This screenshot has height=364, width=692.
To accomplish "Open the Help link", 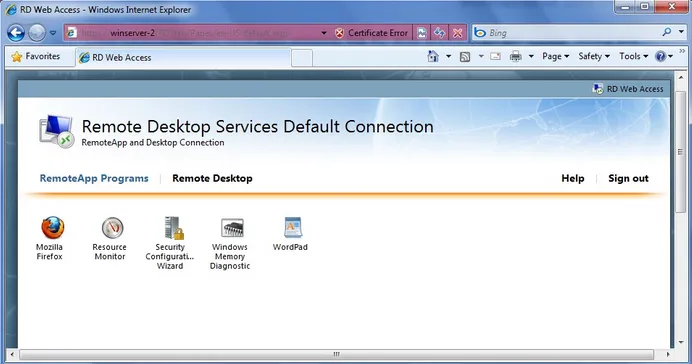I will [x=573, y=178].
